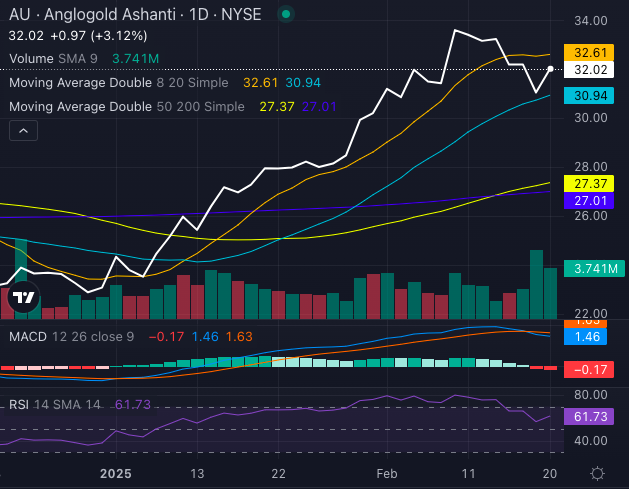Select the MACD 12 26 close 9 legend
Image resolution: width=629 pixels, height=489 pixels.
pyautogui.click(x=71, y=336)
